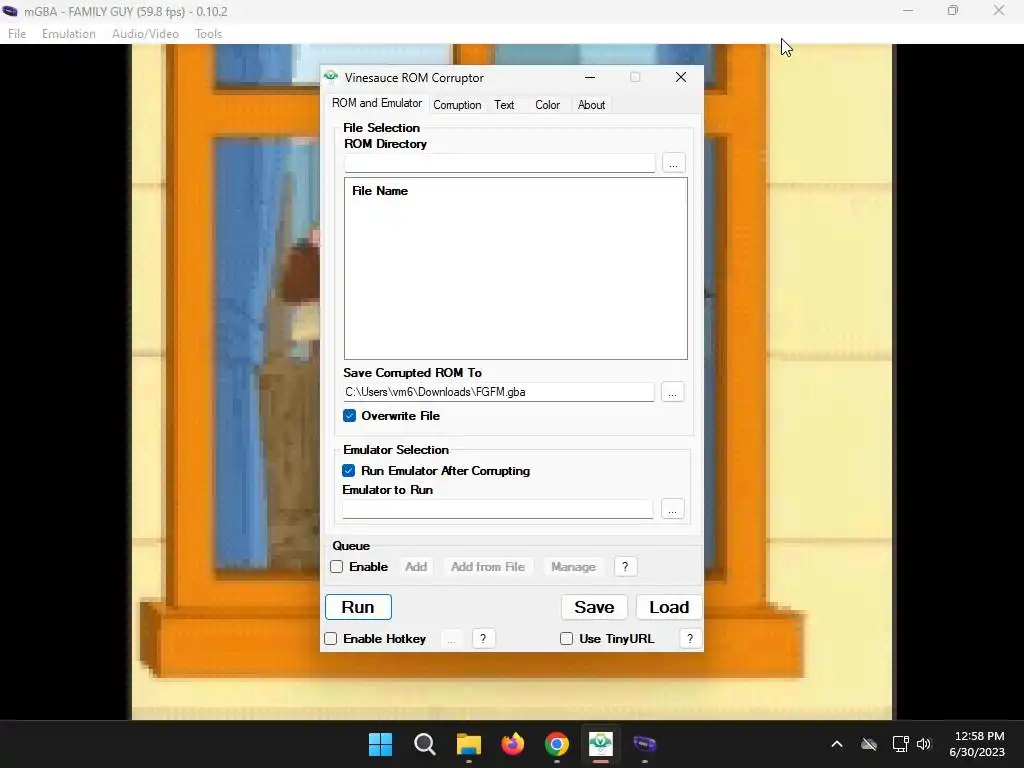Browse for Emulator to Run
The image size is (1024, 768).
[x=672, y=509]
